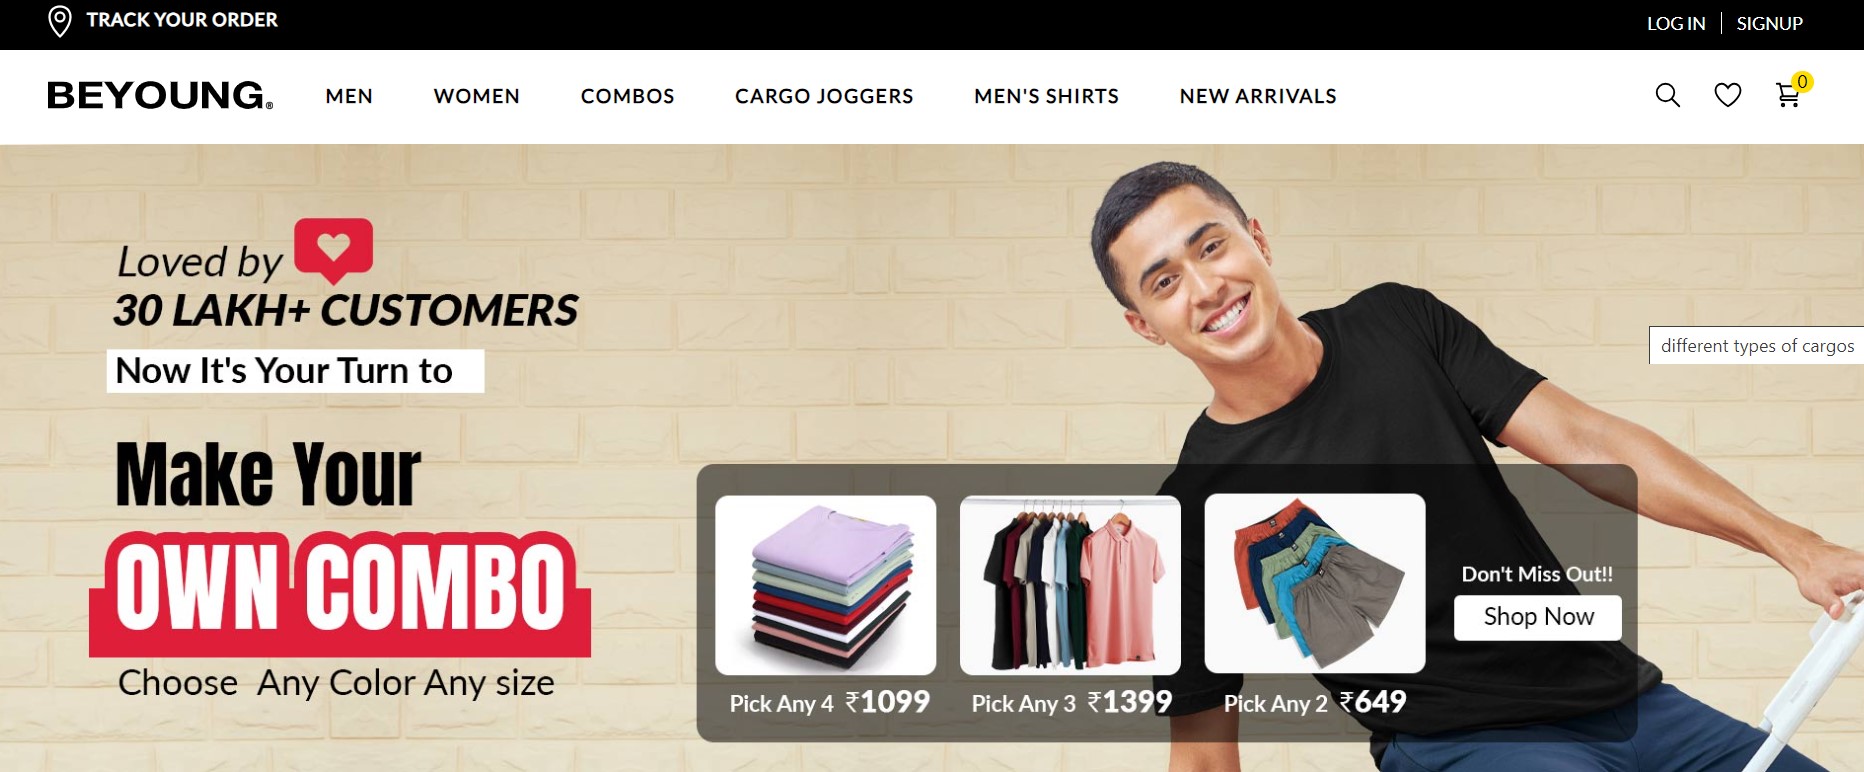View wishlist via heart icon

tap(1728, 95)
